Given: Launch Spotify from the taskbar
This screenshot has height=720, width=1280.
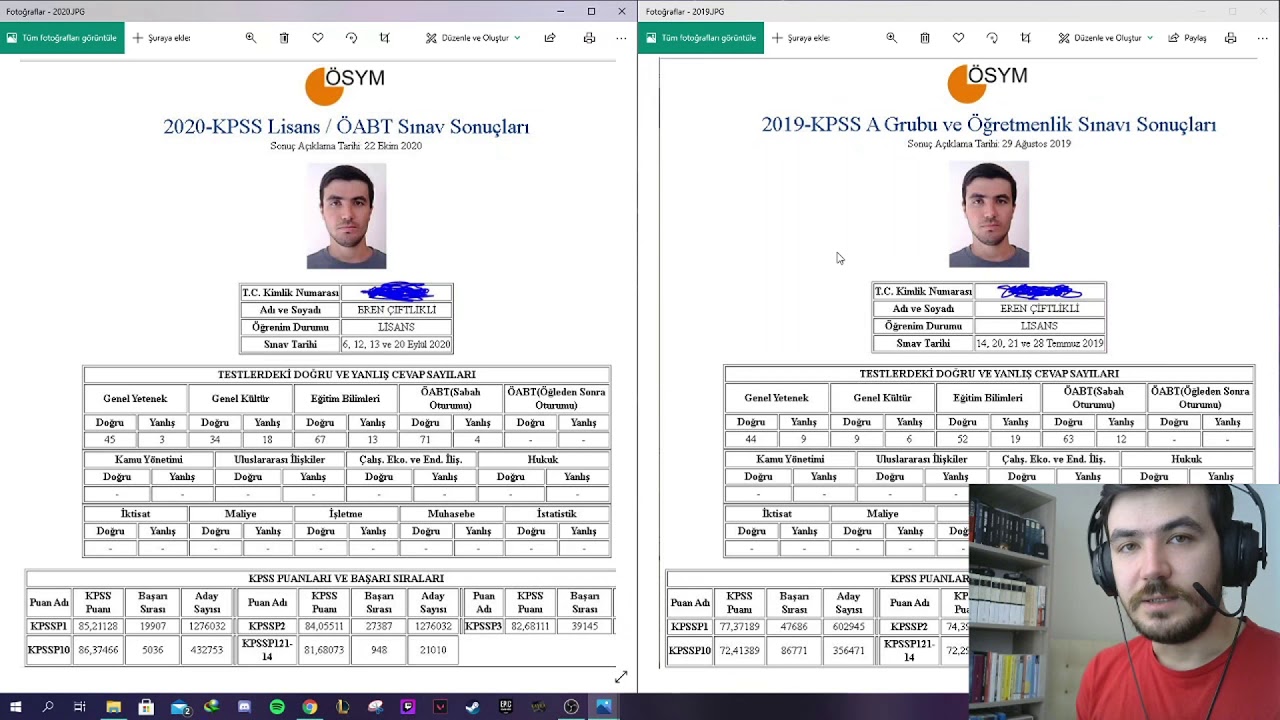Looking at the screenshot, I should (277, 707).
